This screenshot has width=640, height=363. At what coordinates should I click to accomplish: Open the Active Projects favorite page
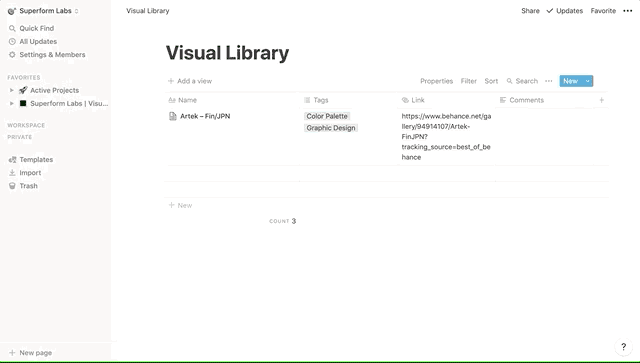pos(54,90)
